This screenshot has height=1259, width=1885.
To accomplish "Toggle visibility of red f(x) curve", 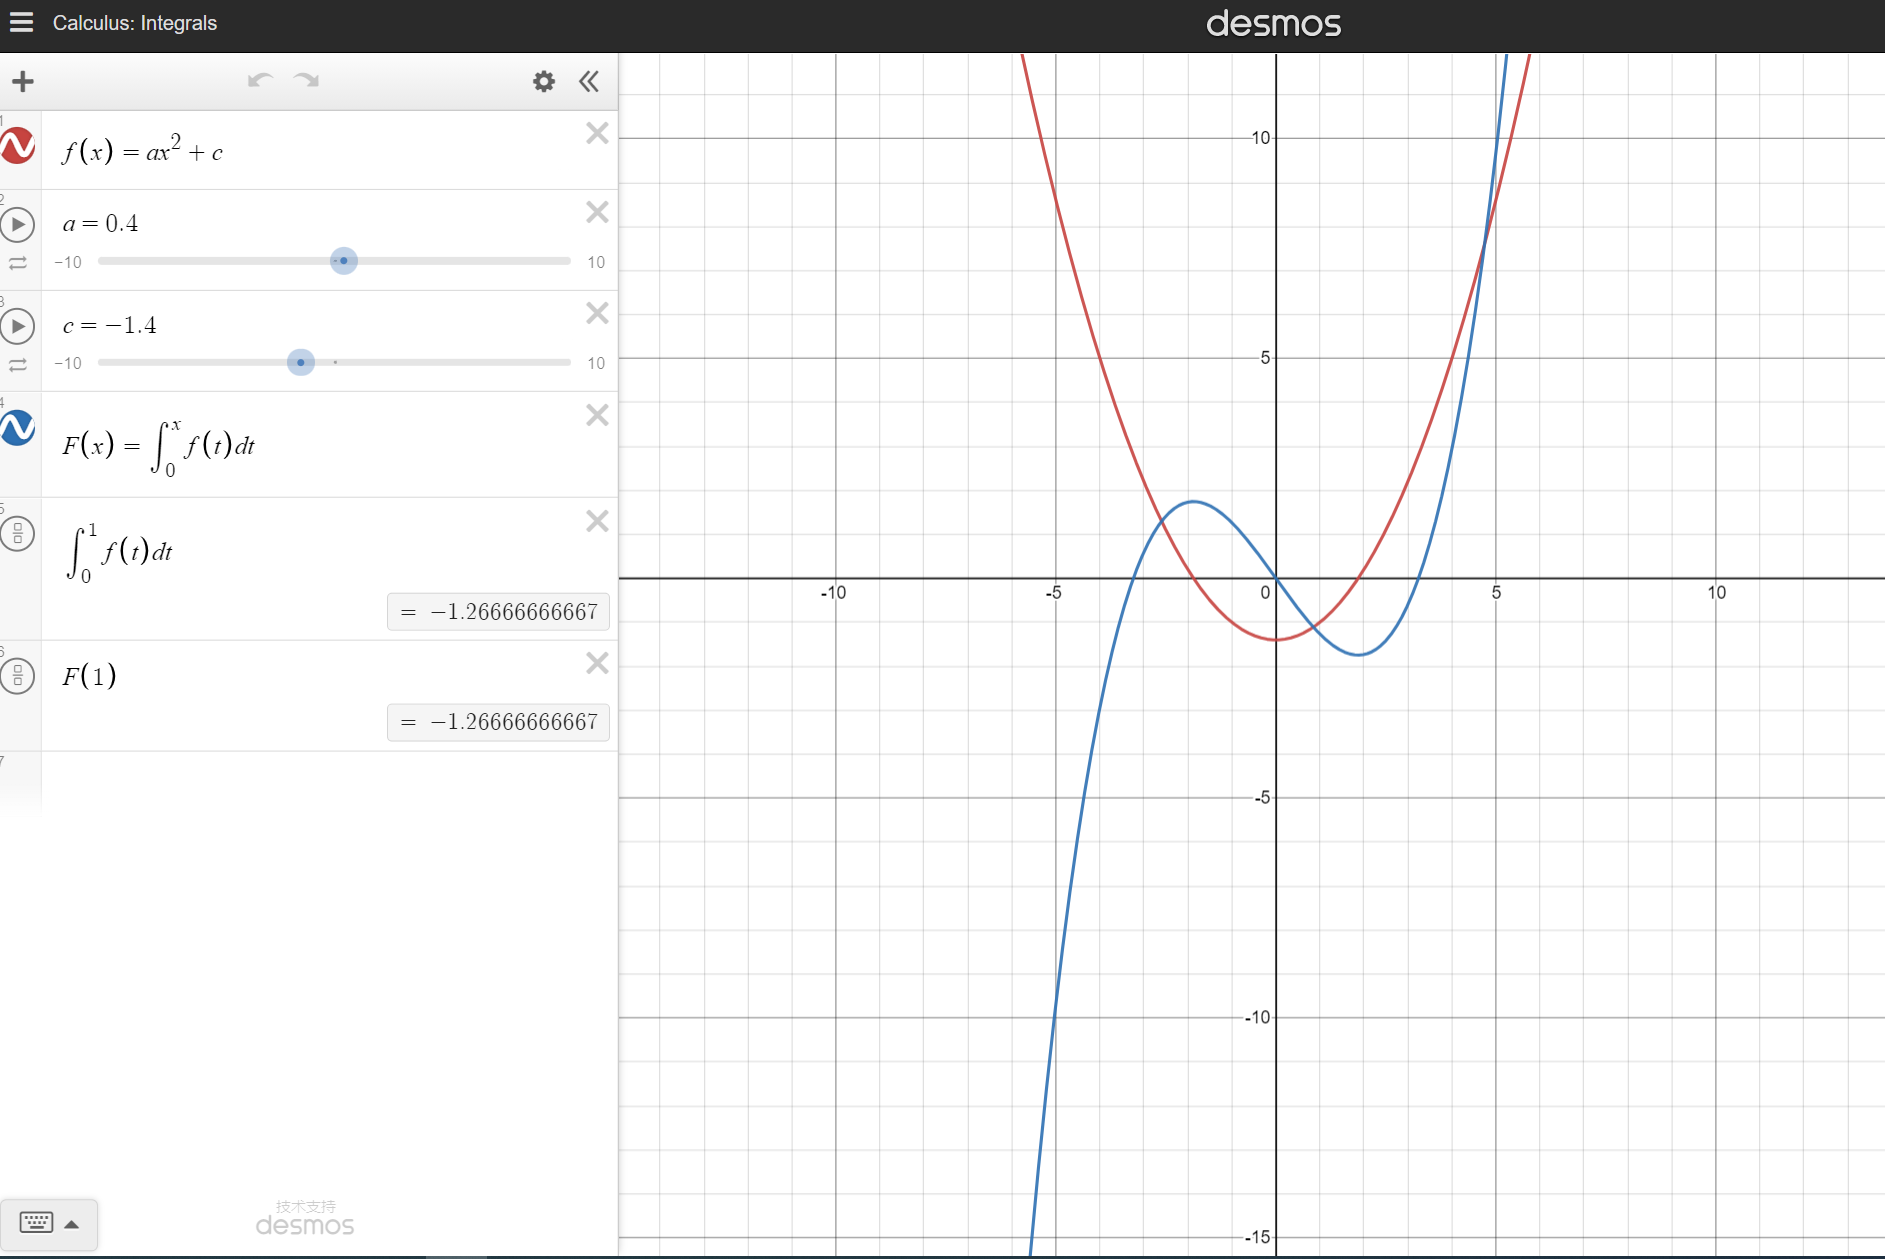I will (18, 146).
